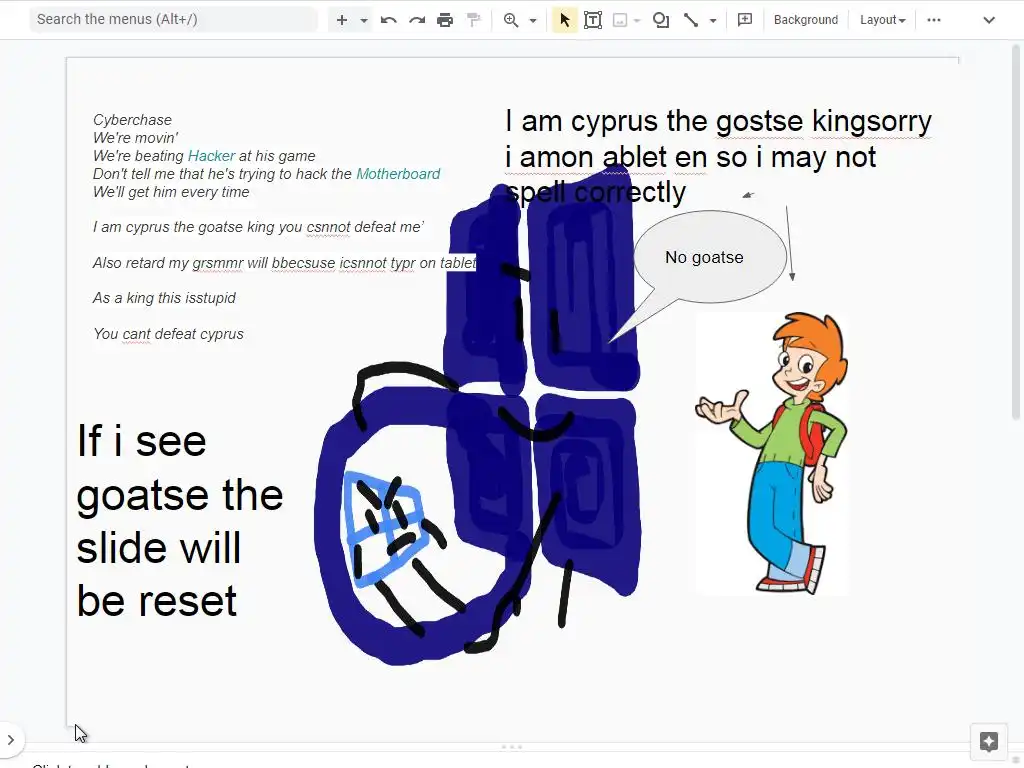Image resolution: width=1024 pixels, height=768 pixels.
Task: Select the 'No goatse' speech bubble
Action: [x=710, y=257]
